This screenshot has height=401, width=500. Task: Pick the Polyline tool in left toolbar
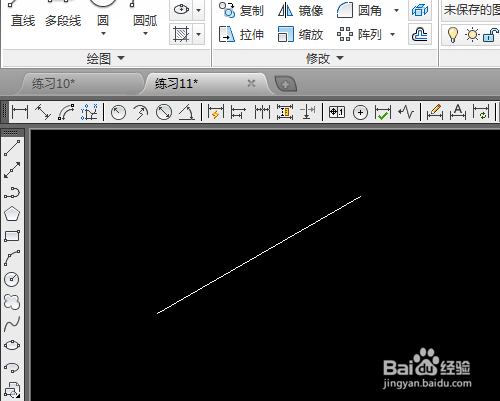tap(12, 192)
